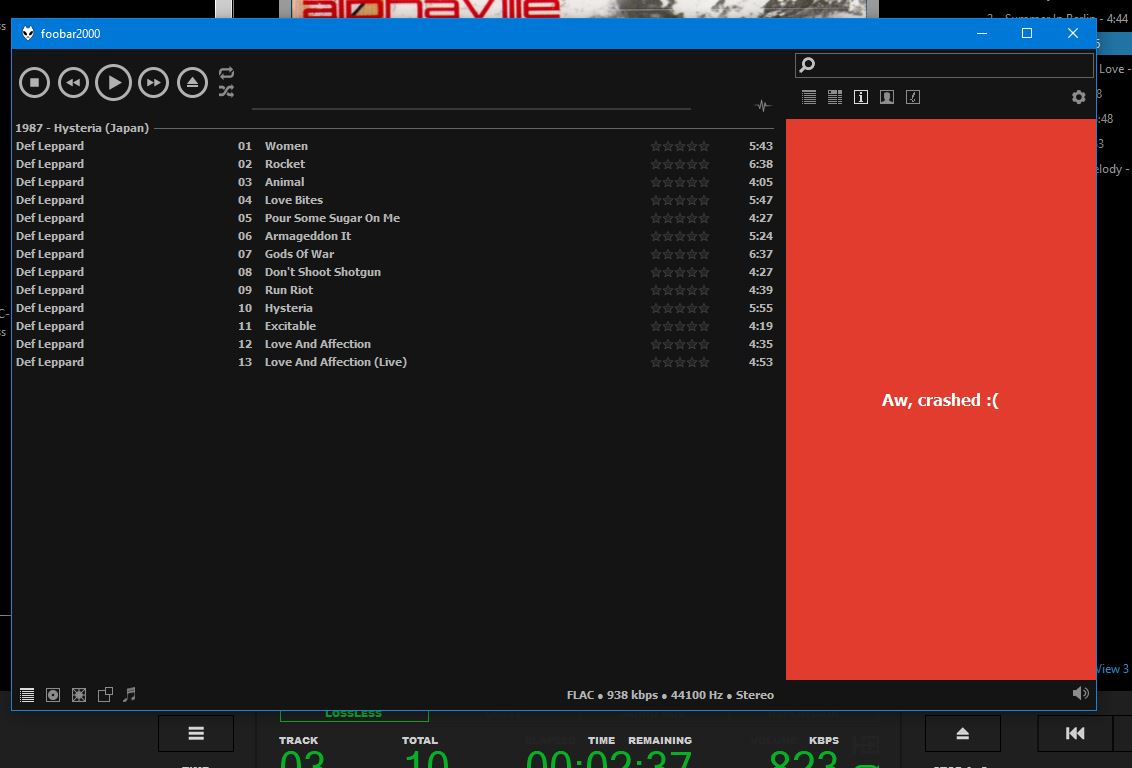Click the 5:43 duration of Women
The image size is (1132, 768).
coord(760,146)
